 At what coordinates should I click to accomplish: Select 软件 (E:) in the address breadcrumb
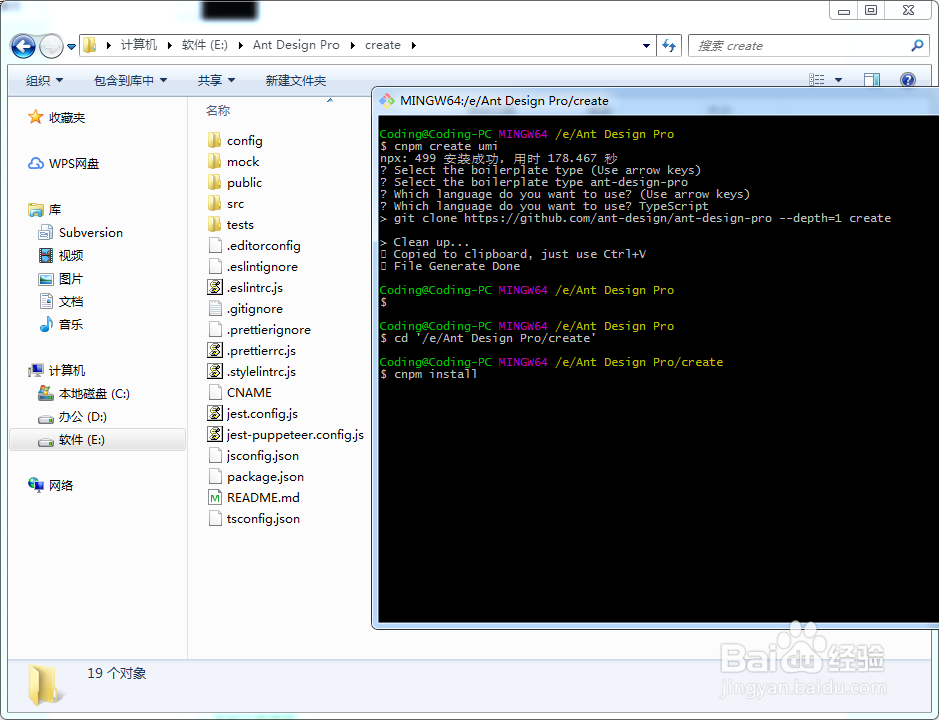(205, 45)
